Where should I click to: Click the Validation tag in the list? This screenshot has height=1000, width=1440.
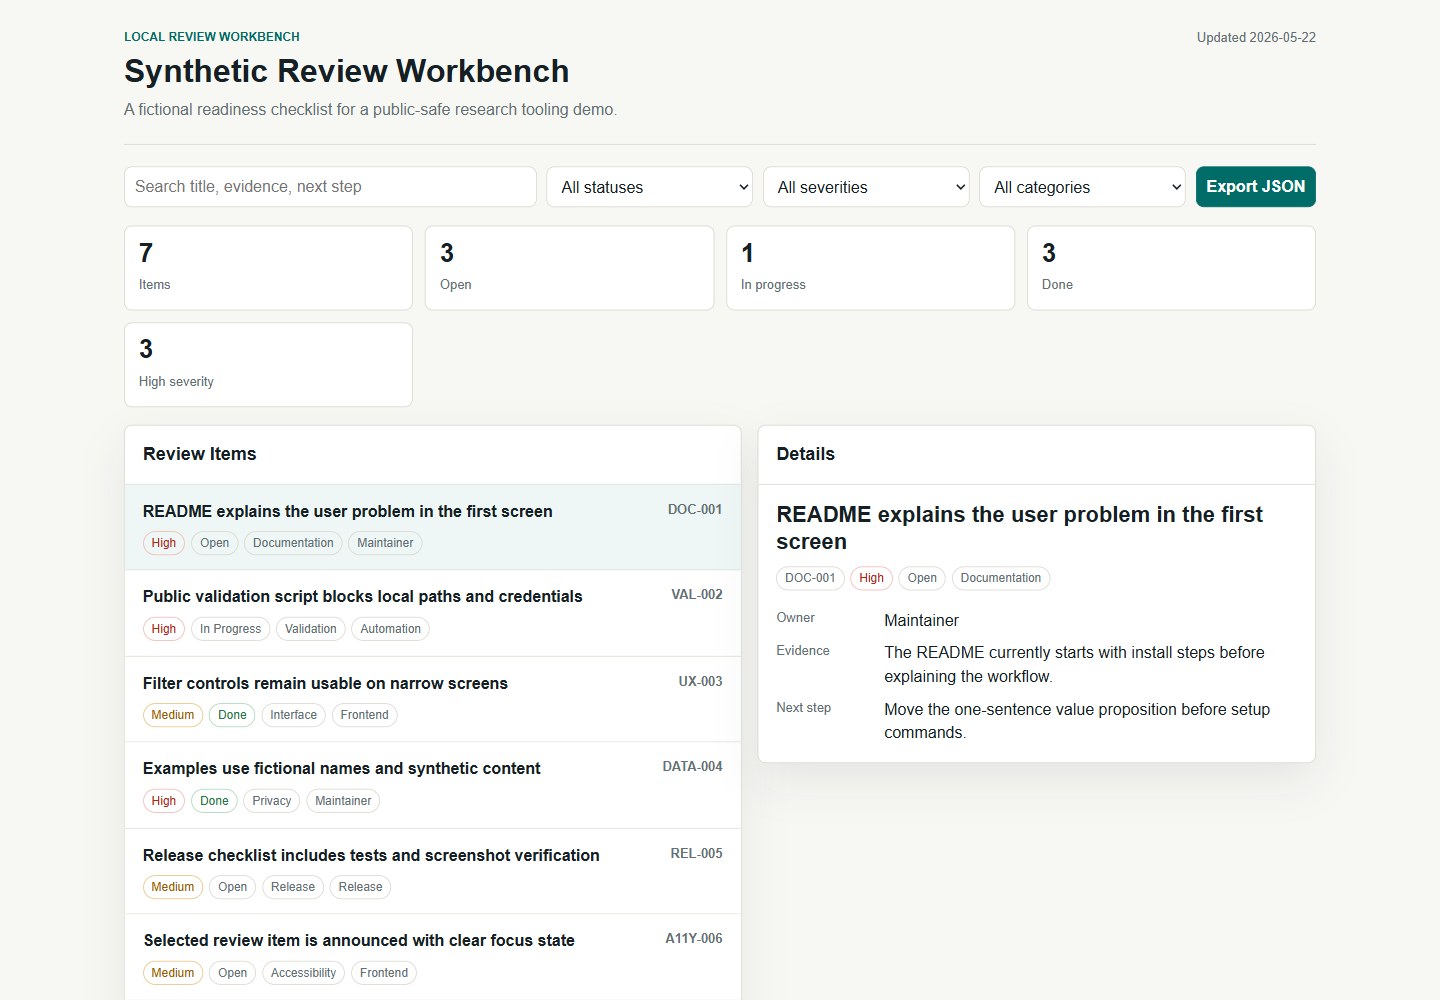[311, 629]
